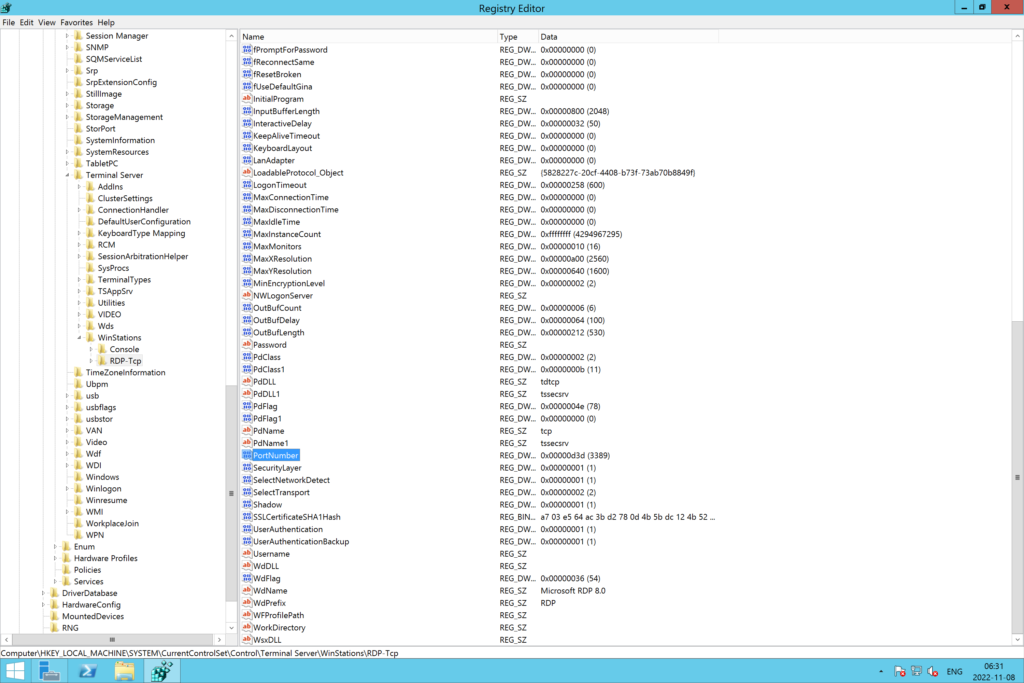Collapse the Terminal Server key
This screenshot has height=683, width=1024.
(x=65, y=174)
